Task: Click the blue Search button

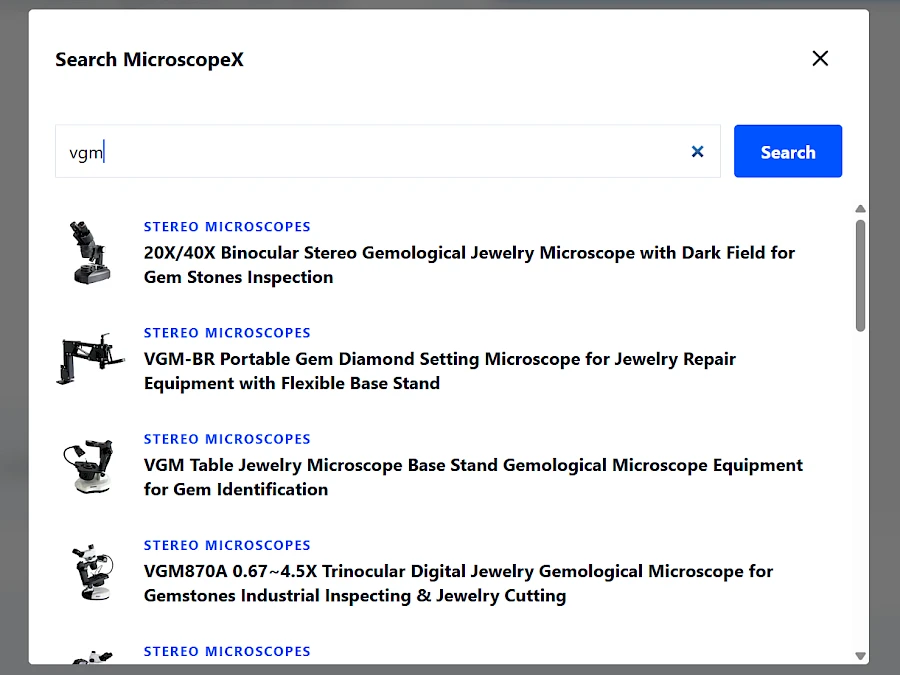Action: [x=788, y=151]
